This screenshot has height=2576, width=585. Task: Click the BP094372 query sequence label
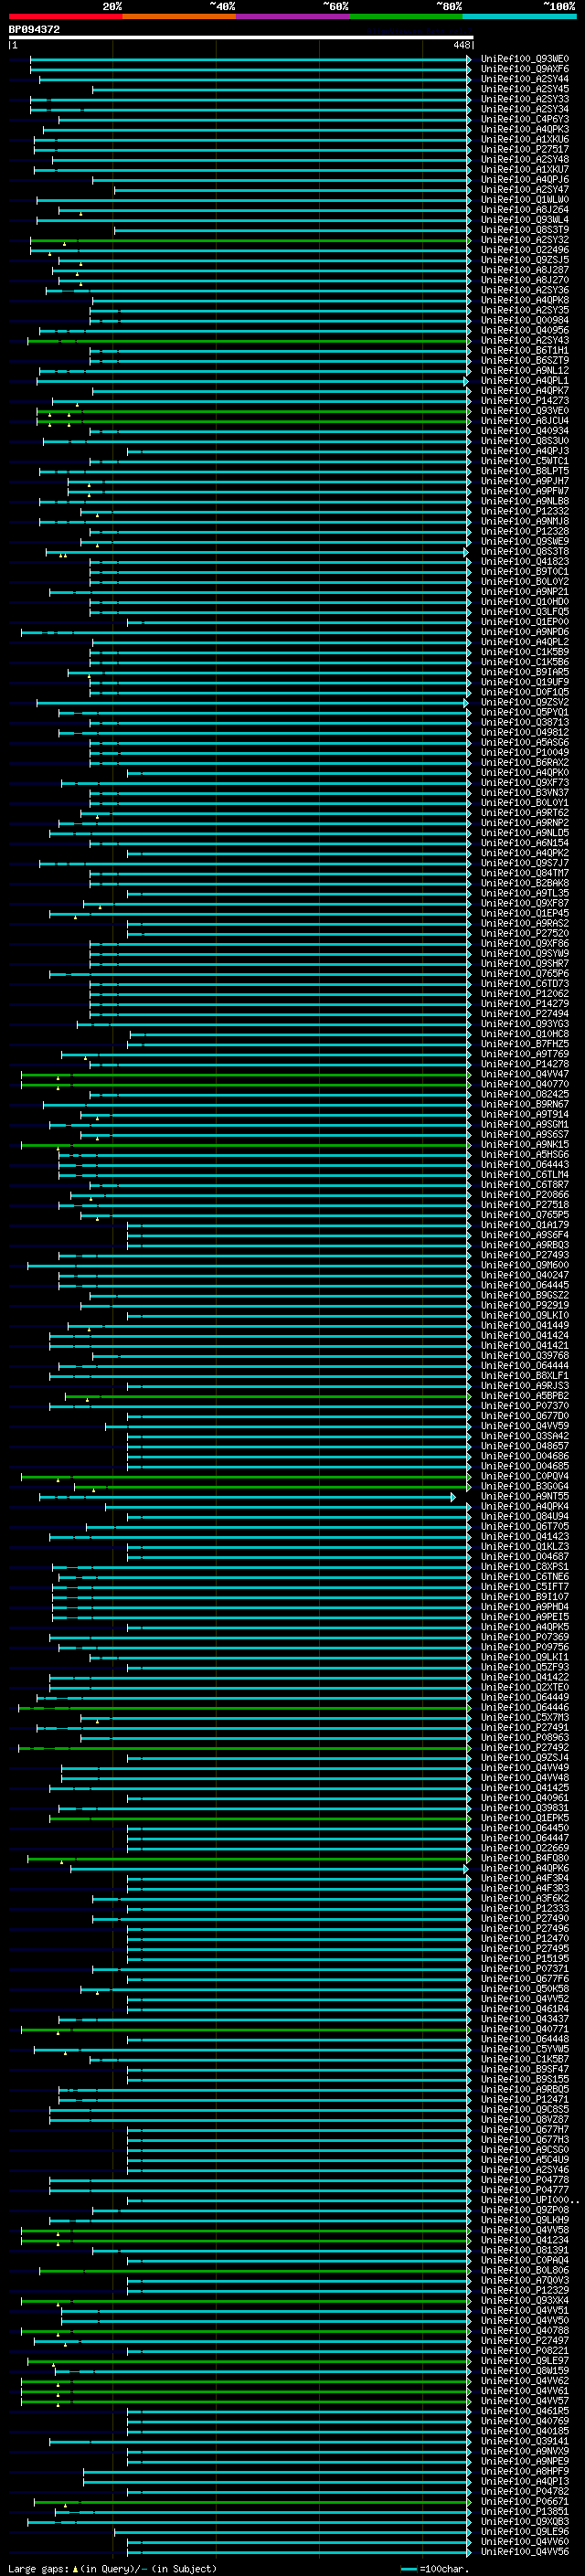(x=34, y=29)
